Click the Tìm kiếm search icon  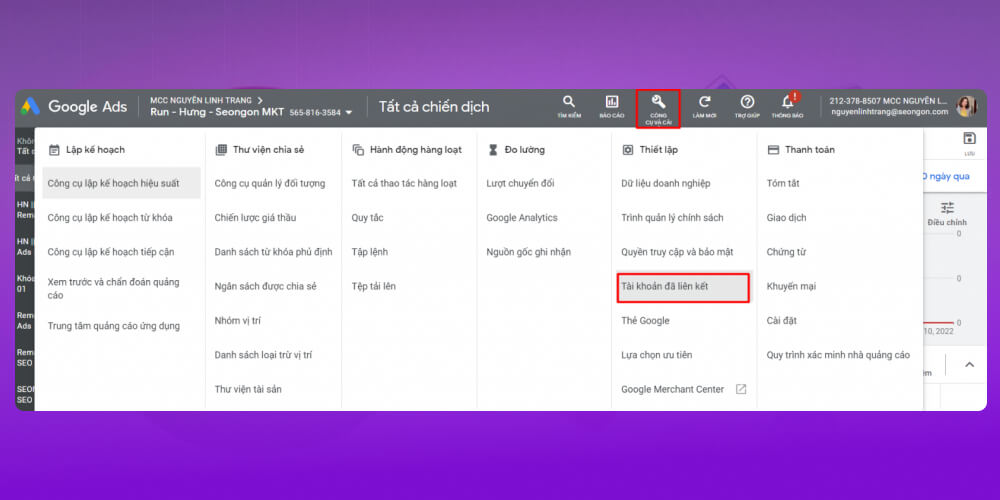569,105
